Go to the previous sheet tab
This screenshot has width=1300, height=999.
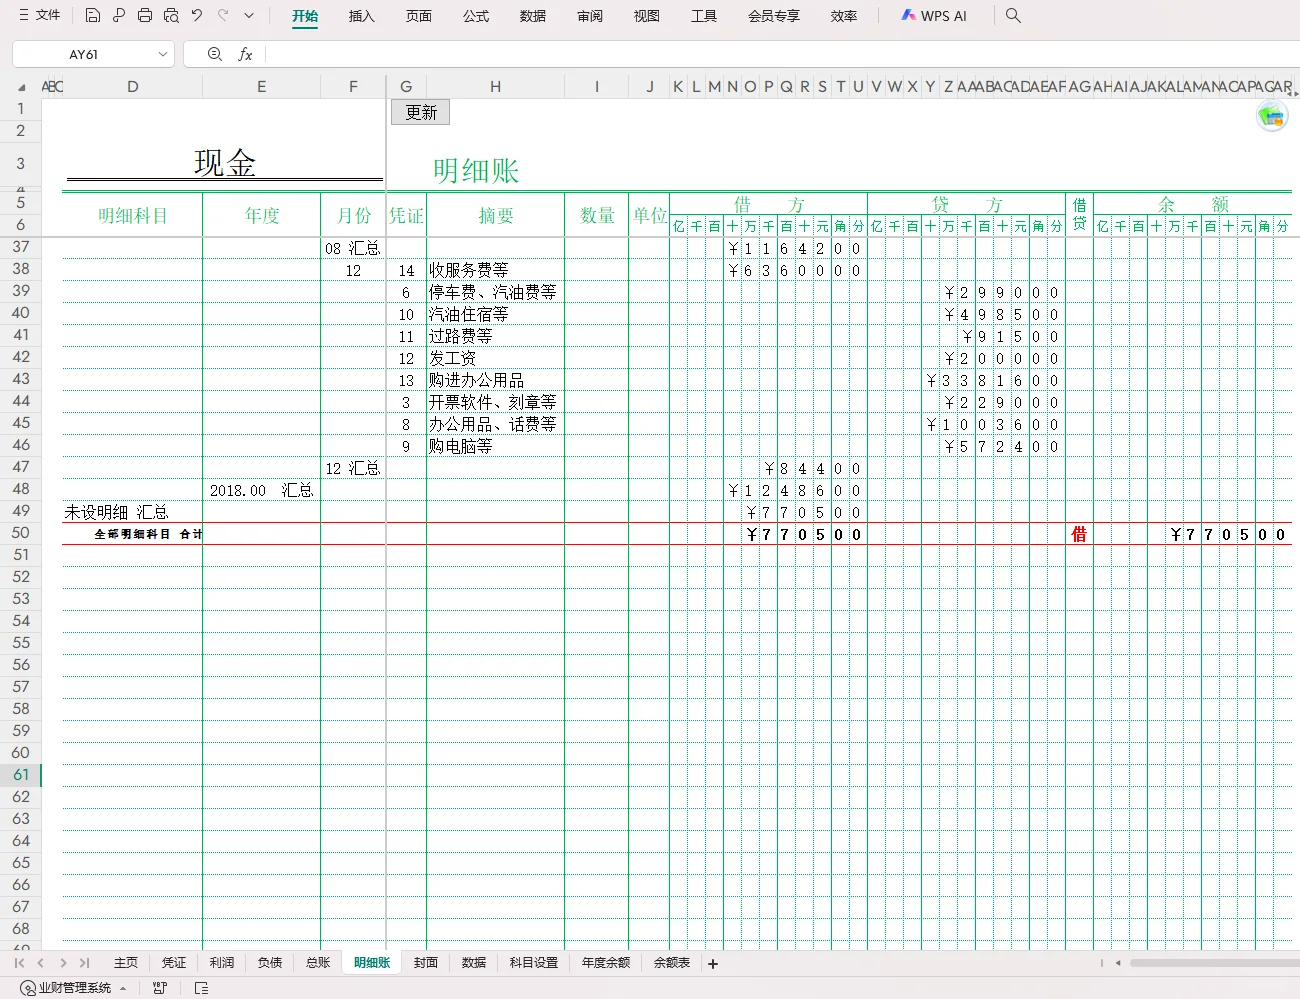(41, 963)
